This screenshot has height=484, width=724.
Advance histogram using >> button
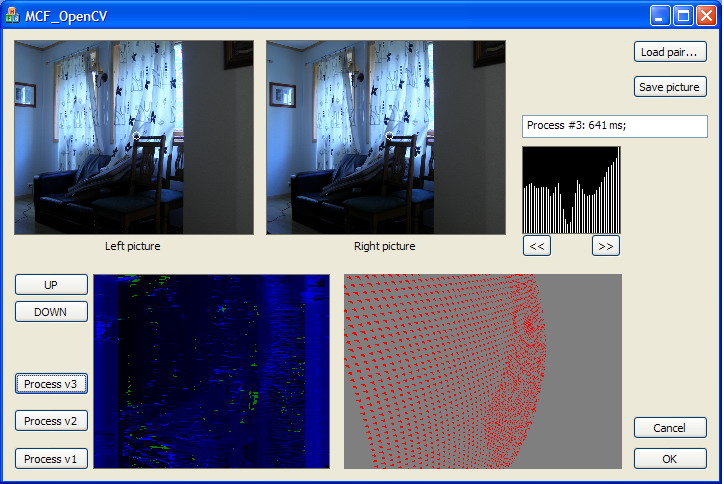605,246
